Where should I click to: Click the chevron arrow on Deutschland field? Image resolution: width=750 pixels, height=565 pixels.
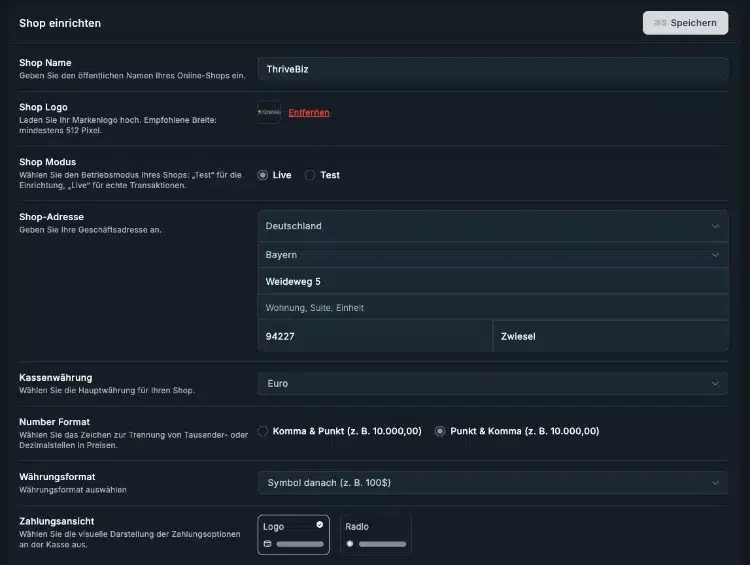click(x=715, y=226)
